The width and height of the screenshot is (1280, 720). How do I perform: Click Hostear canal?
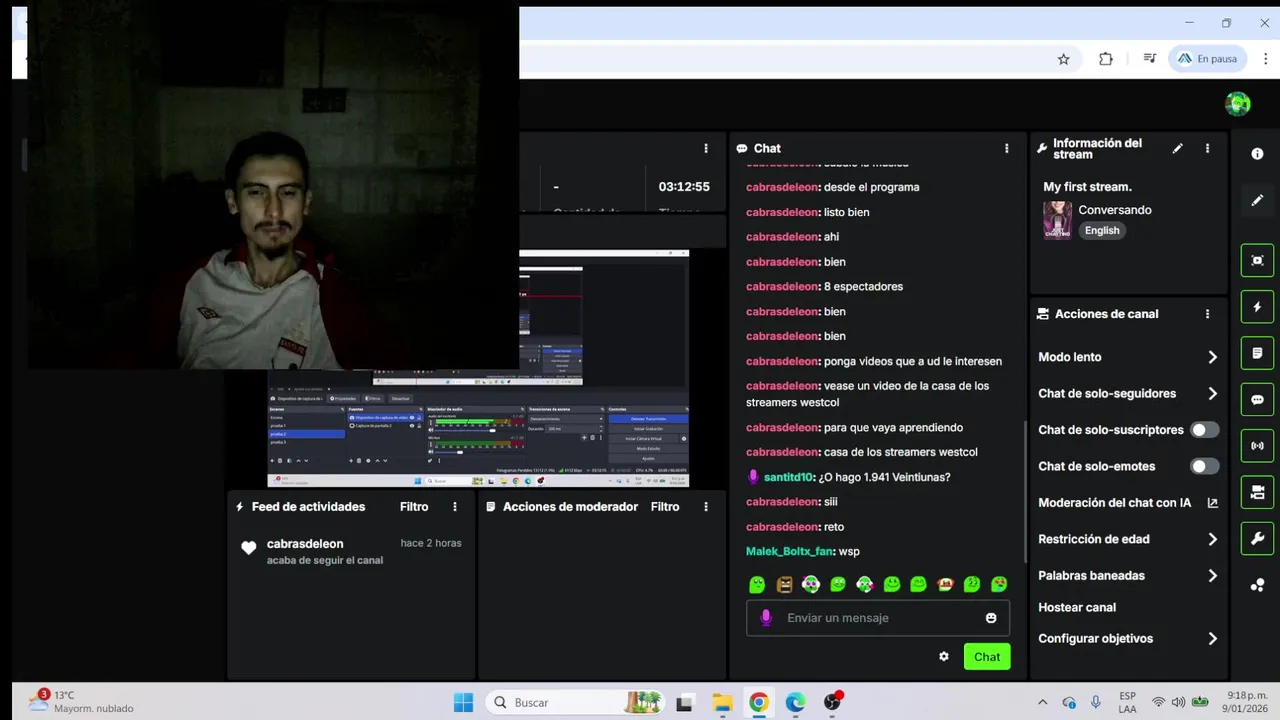tap(1077, 607)
